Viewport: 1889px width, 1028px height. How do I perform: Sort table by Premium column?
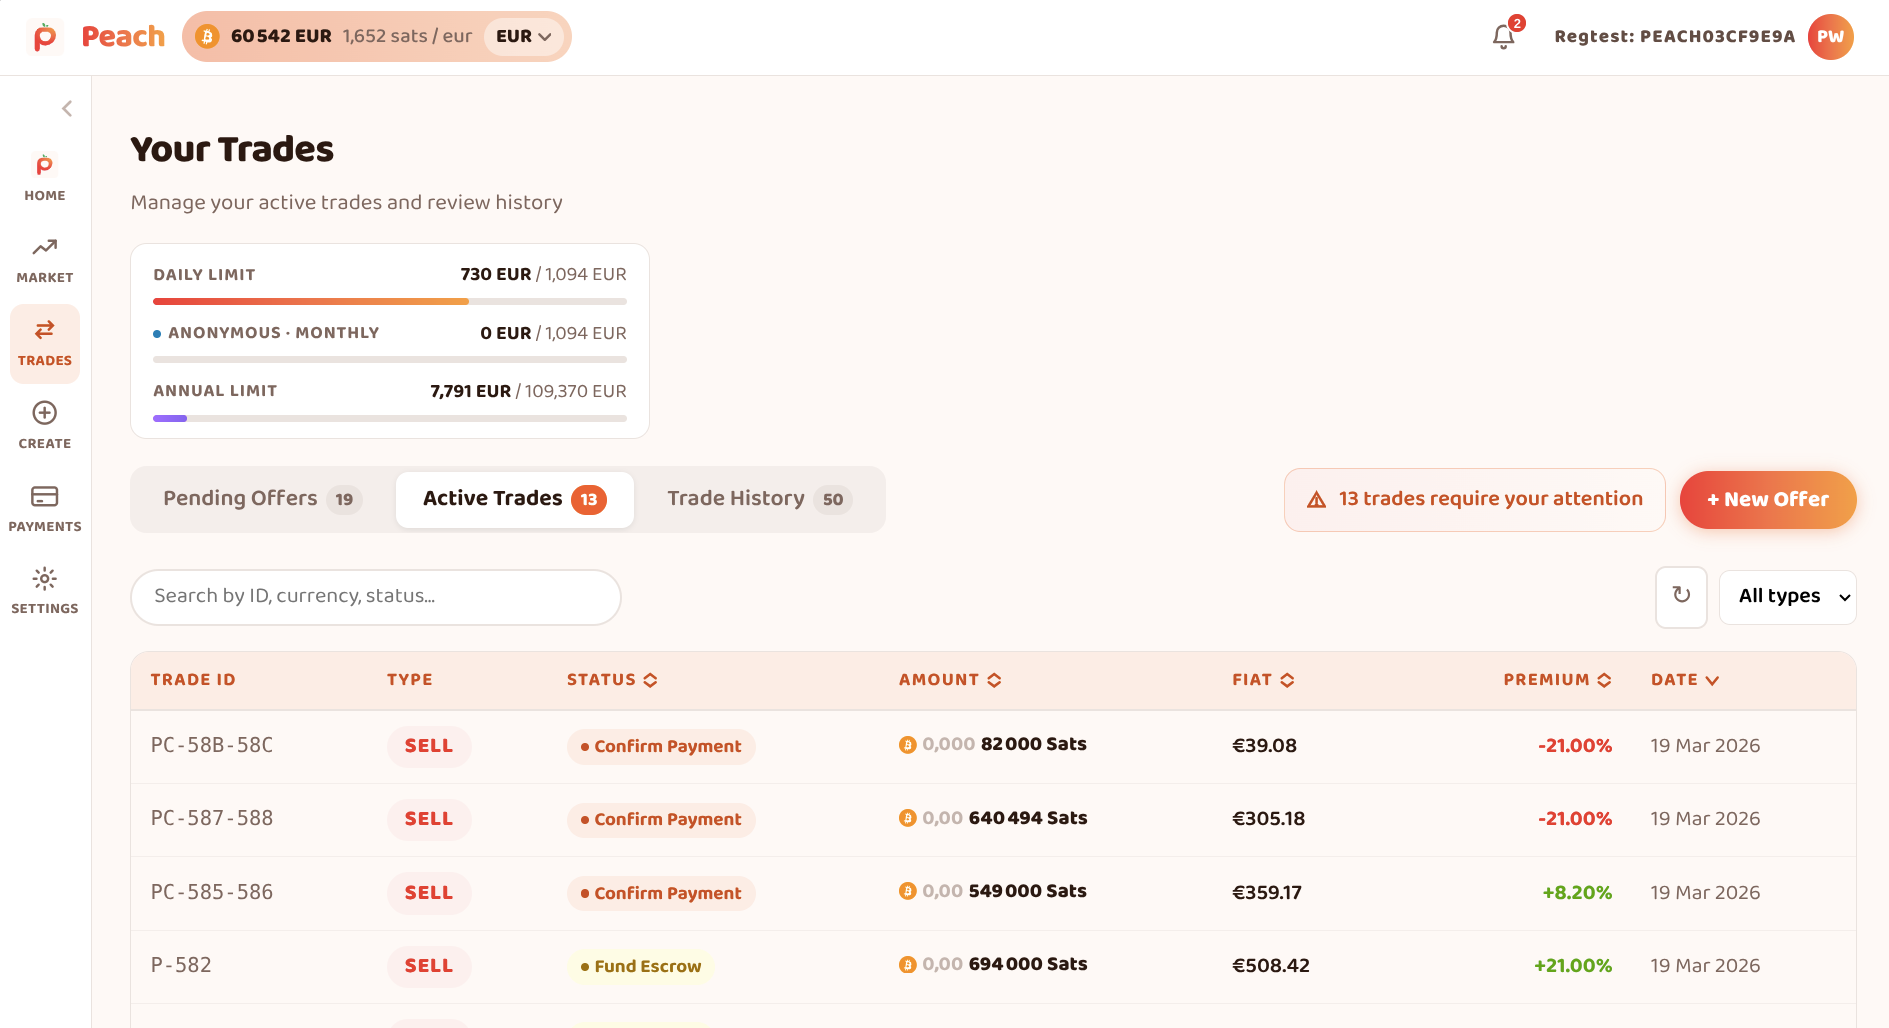point(1557,680)
